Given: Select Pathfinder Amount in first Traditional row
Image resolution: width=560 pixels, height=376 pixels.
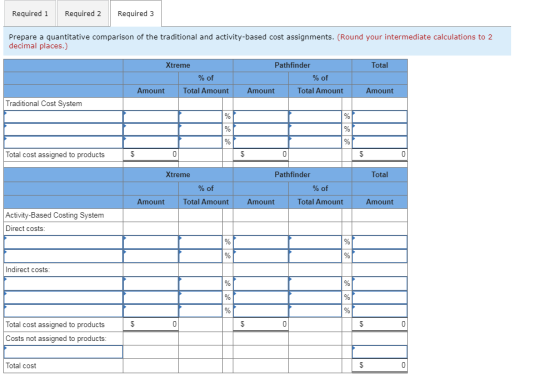Looking at the screenshot, I should tap(261, 116).
